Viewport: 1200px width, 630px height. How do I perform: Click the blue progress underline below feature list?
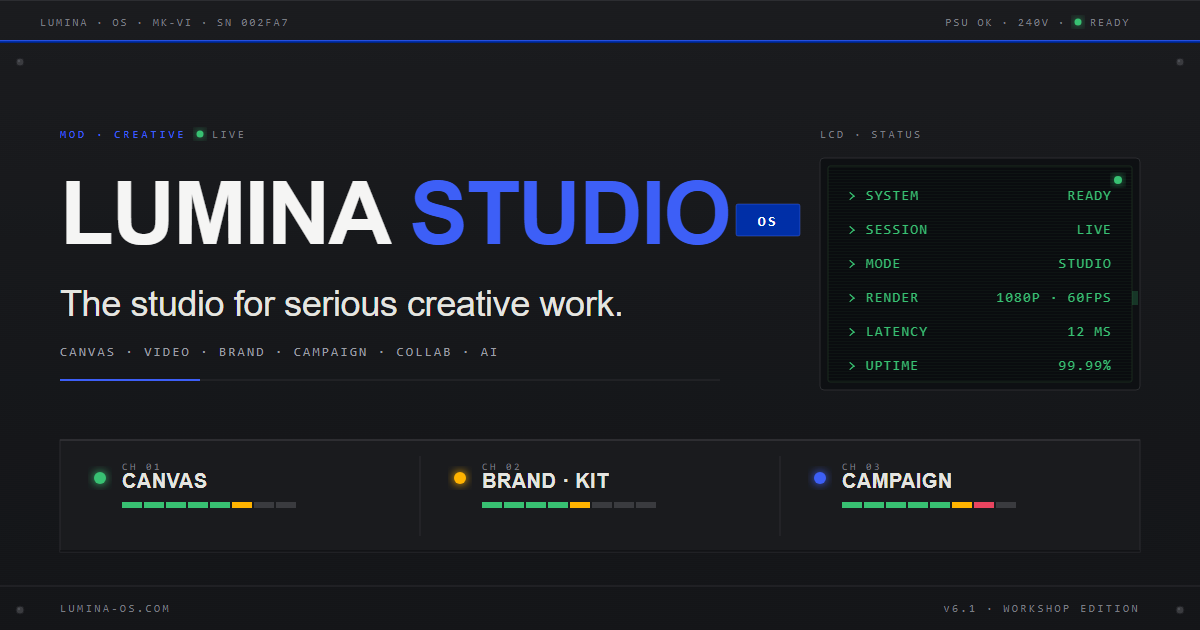point(130,380)
